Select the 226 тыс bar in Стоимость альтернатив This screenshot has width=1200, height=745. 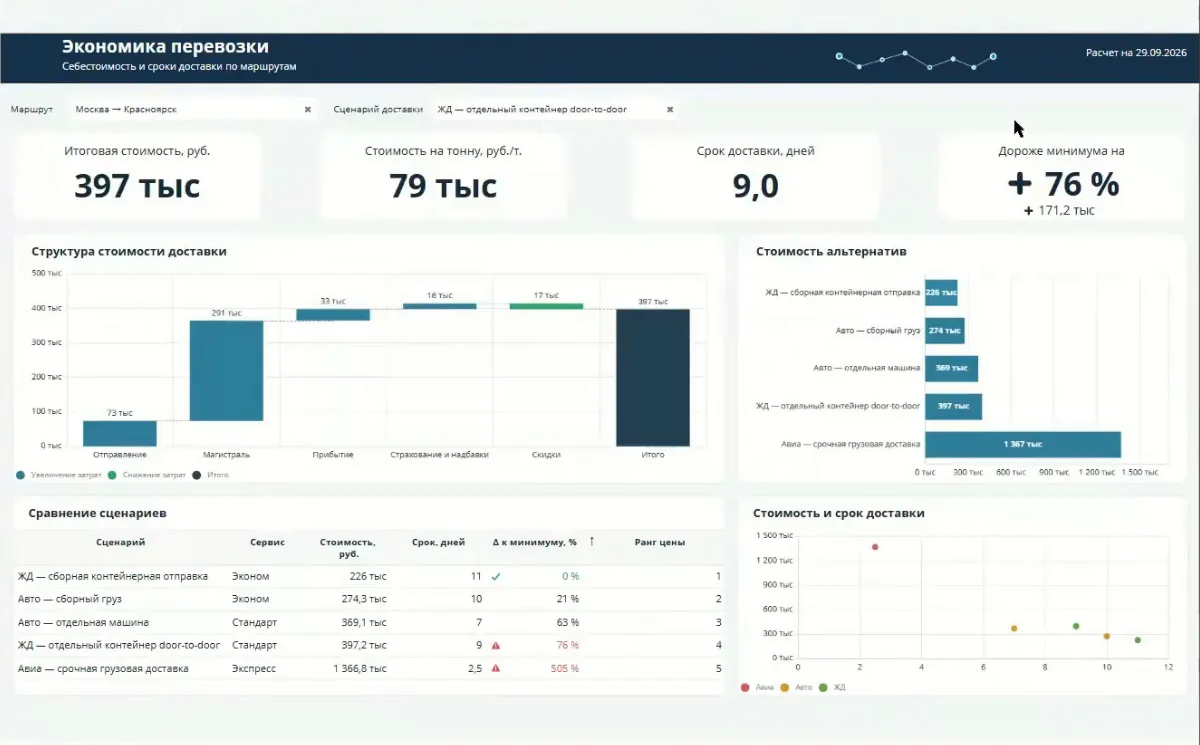[x=941, y=293]
